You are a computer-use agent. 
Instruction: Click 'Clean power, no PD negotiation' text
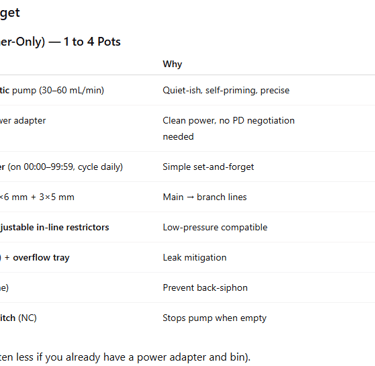coord(228,120)
